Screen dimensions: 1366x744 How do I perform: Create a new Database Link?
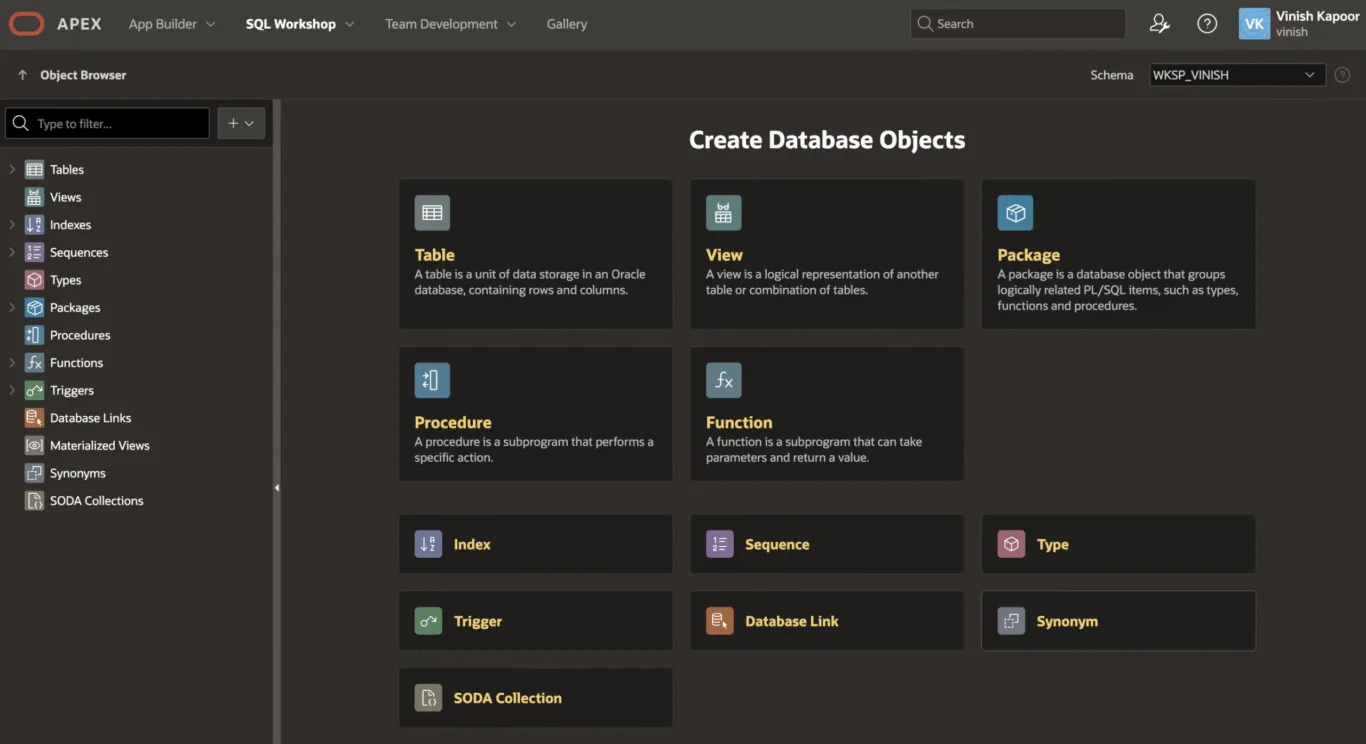point(827,621)
